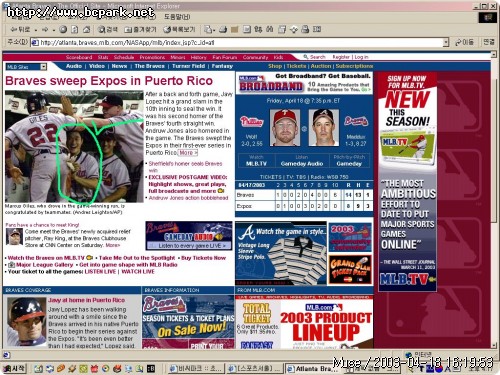Image resolution: width=500 pixels, height=375 pixels.
Task: Click the Mail icon in the IE toolbar
Action: [x=208, y=30]
